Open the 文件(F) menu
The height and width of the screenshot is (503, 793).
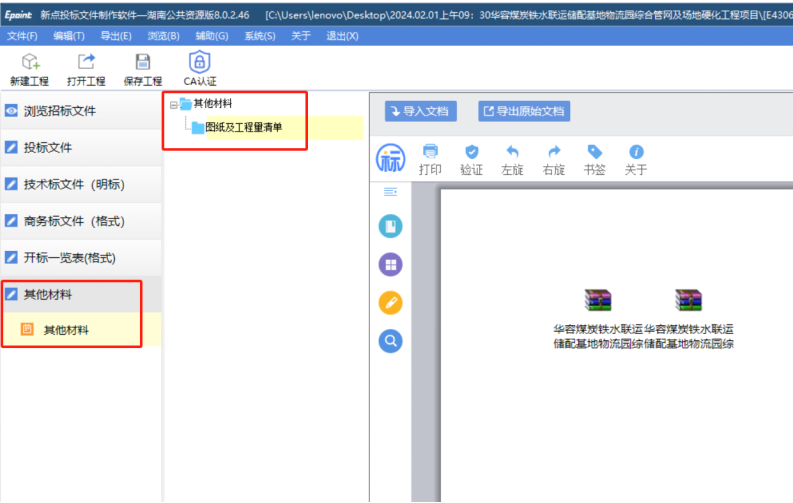click(x=22, y=36)
